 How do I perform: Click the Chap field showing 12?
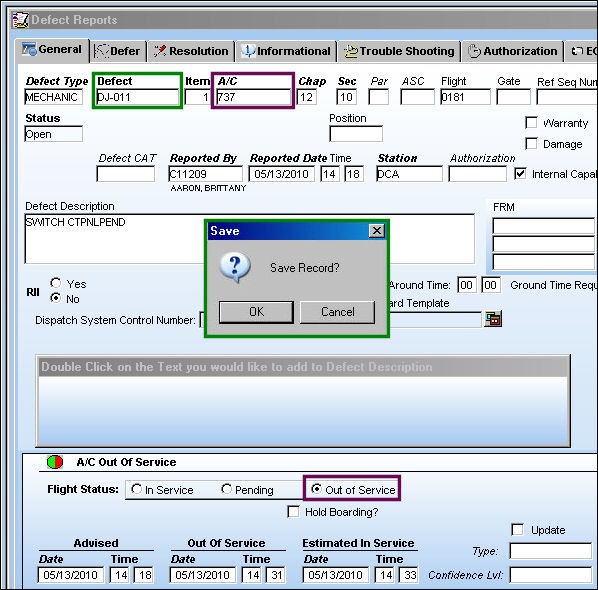pos(307,97)
